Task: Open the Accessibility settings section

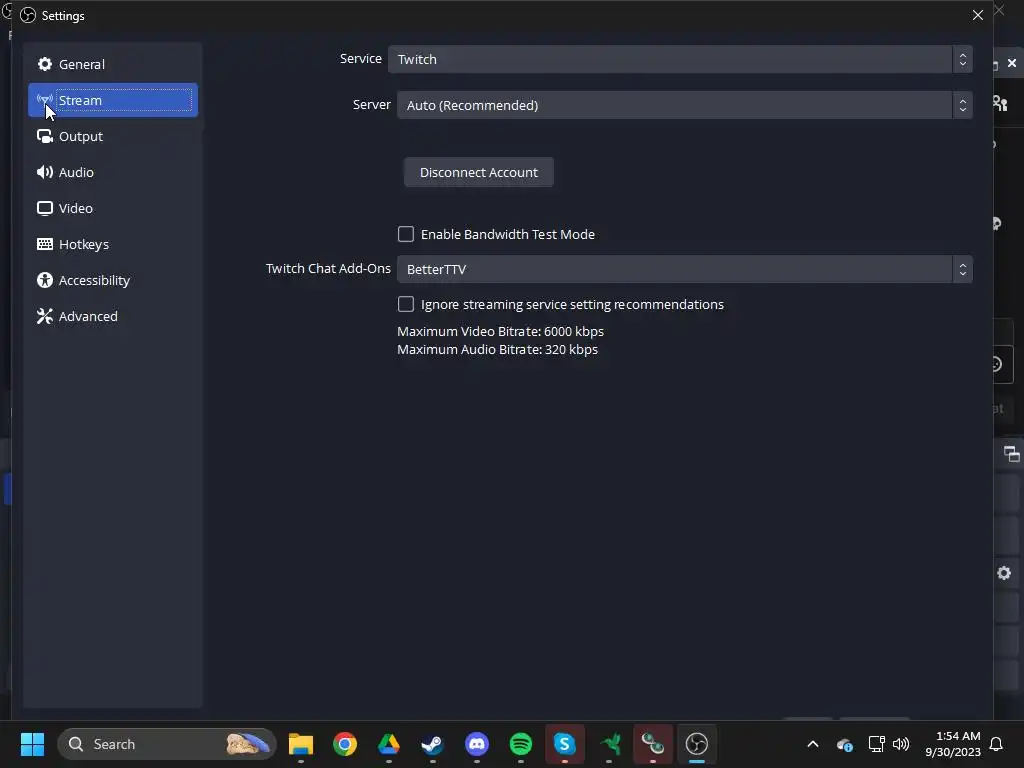Action: pos(112,280)
